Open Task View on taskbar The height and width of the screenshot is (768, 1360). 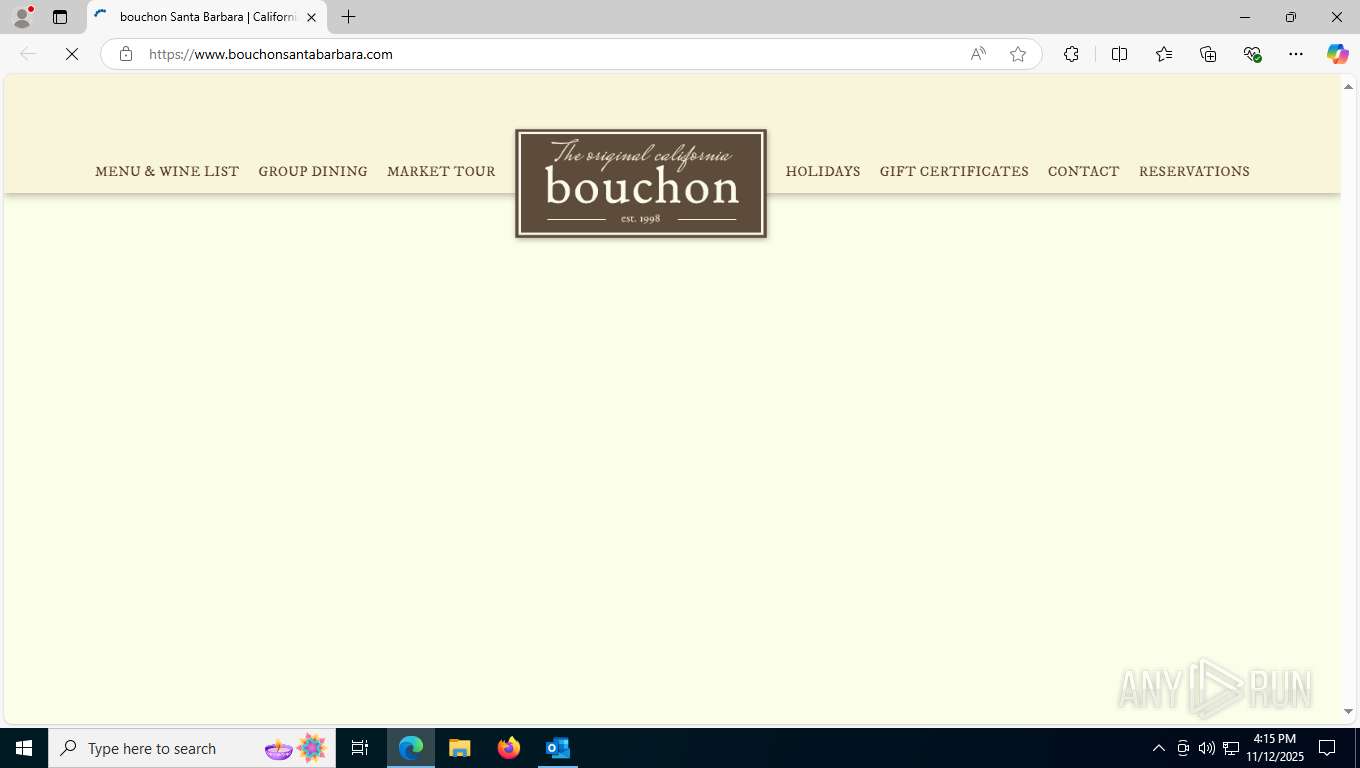(360, 748)
